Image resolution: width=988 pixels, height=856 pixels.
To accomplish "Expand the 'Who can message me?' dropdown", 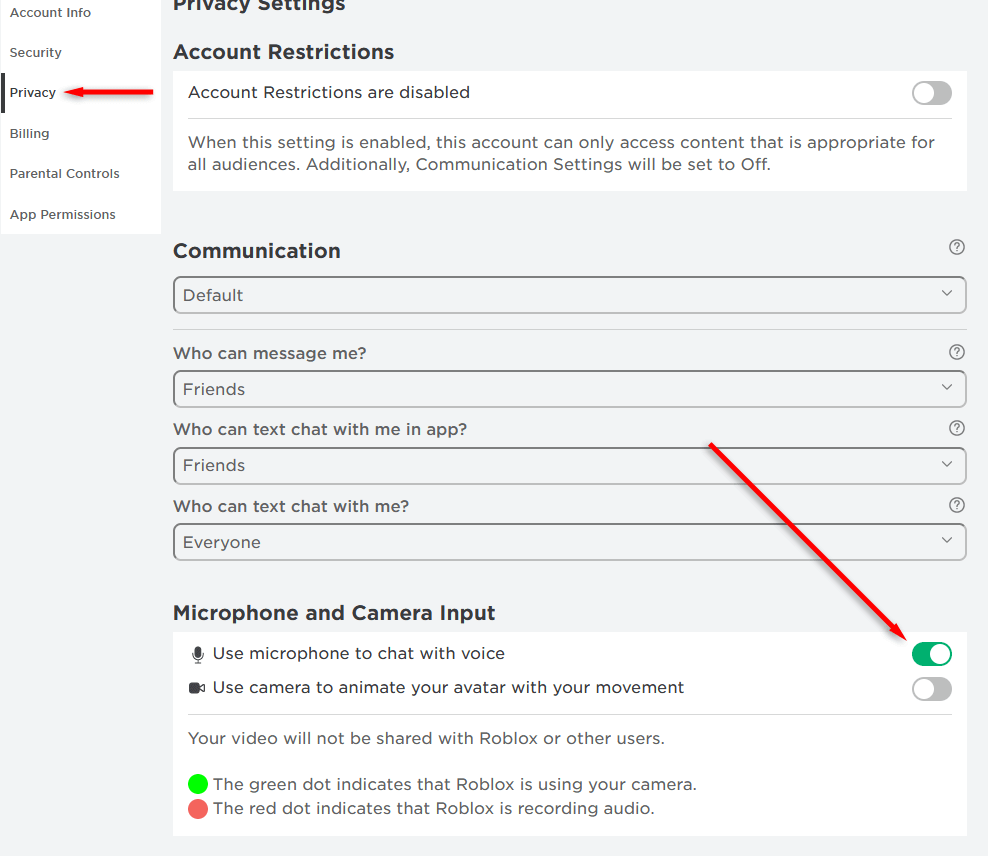I will pos(569,389).
